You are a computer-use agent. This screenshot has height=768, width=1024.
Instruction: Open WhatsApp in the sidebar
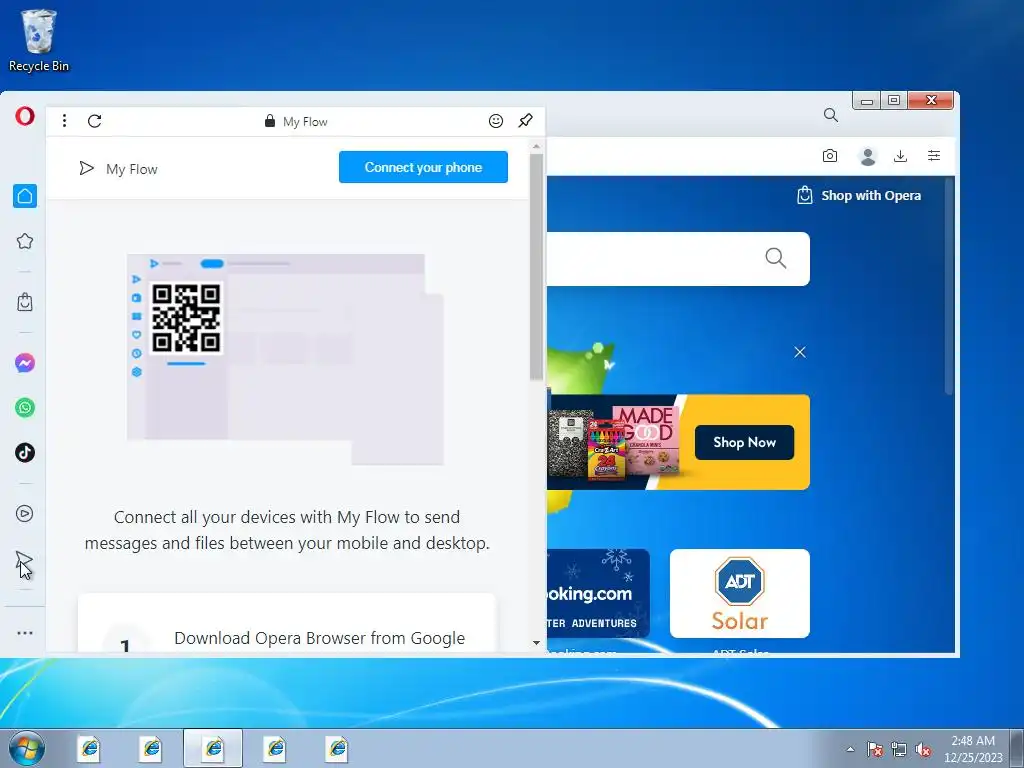click(25, 408)
